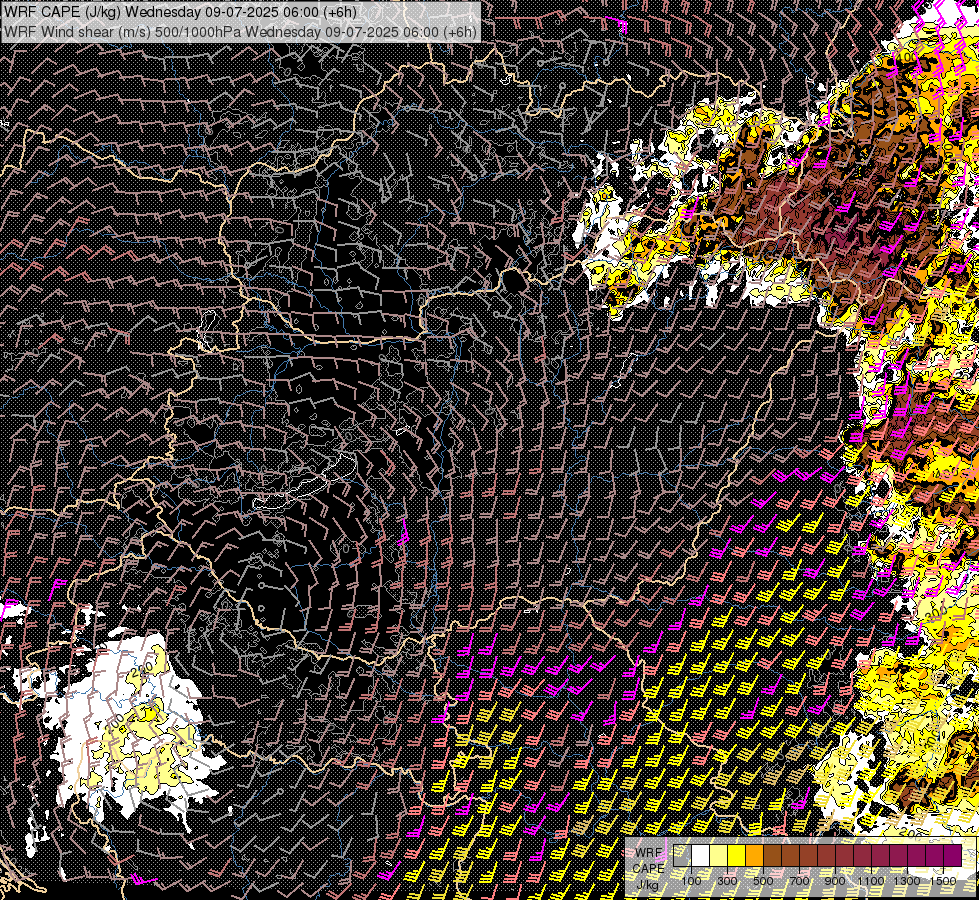
Task: Click the white 100 J/kg legend swatch
Action: pos(701,855)
